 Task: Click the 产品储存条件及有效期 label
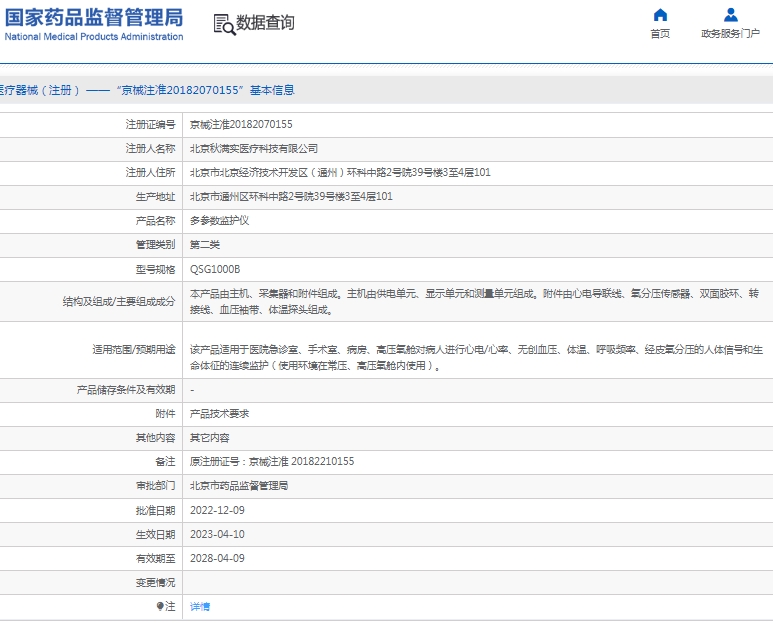coord(126,390)
